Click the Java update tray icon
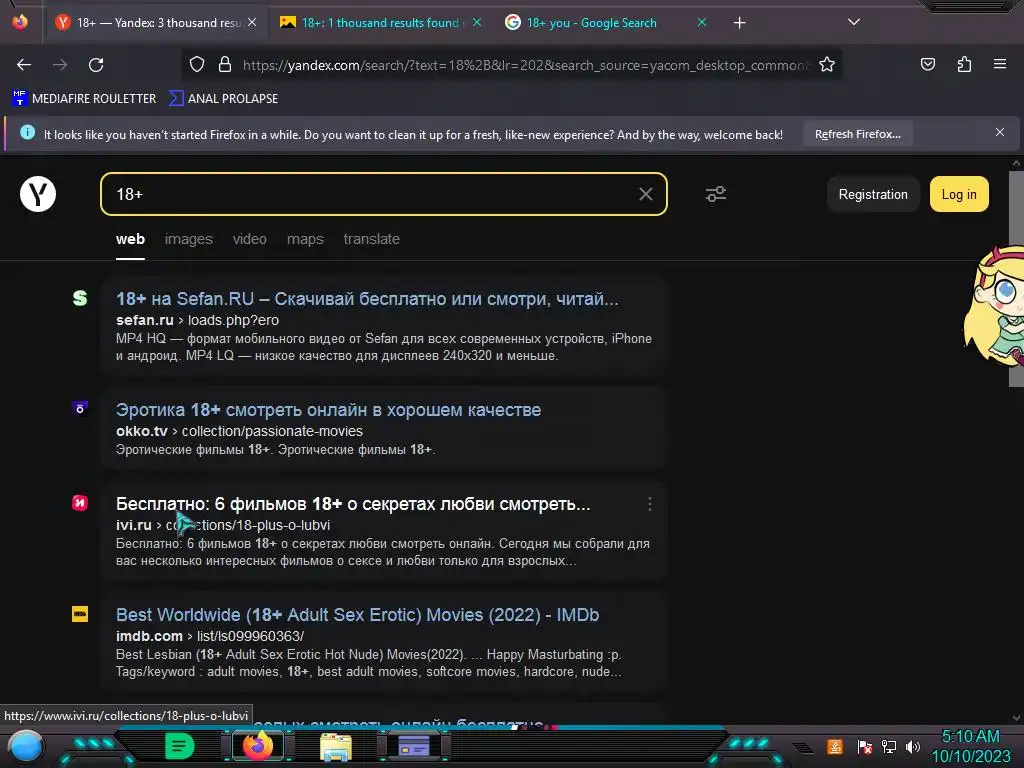1024x768 pixels. coord(835,746)
